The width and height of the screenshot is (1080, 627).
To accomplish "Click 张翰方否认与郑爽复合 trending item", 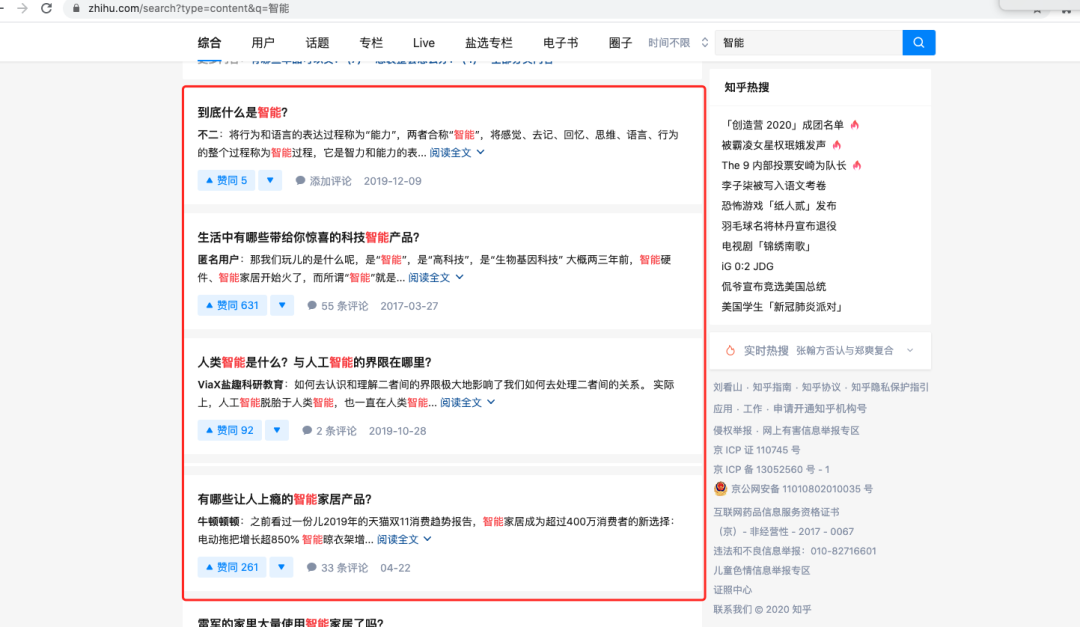I will click(x=844, y=350).
